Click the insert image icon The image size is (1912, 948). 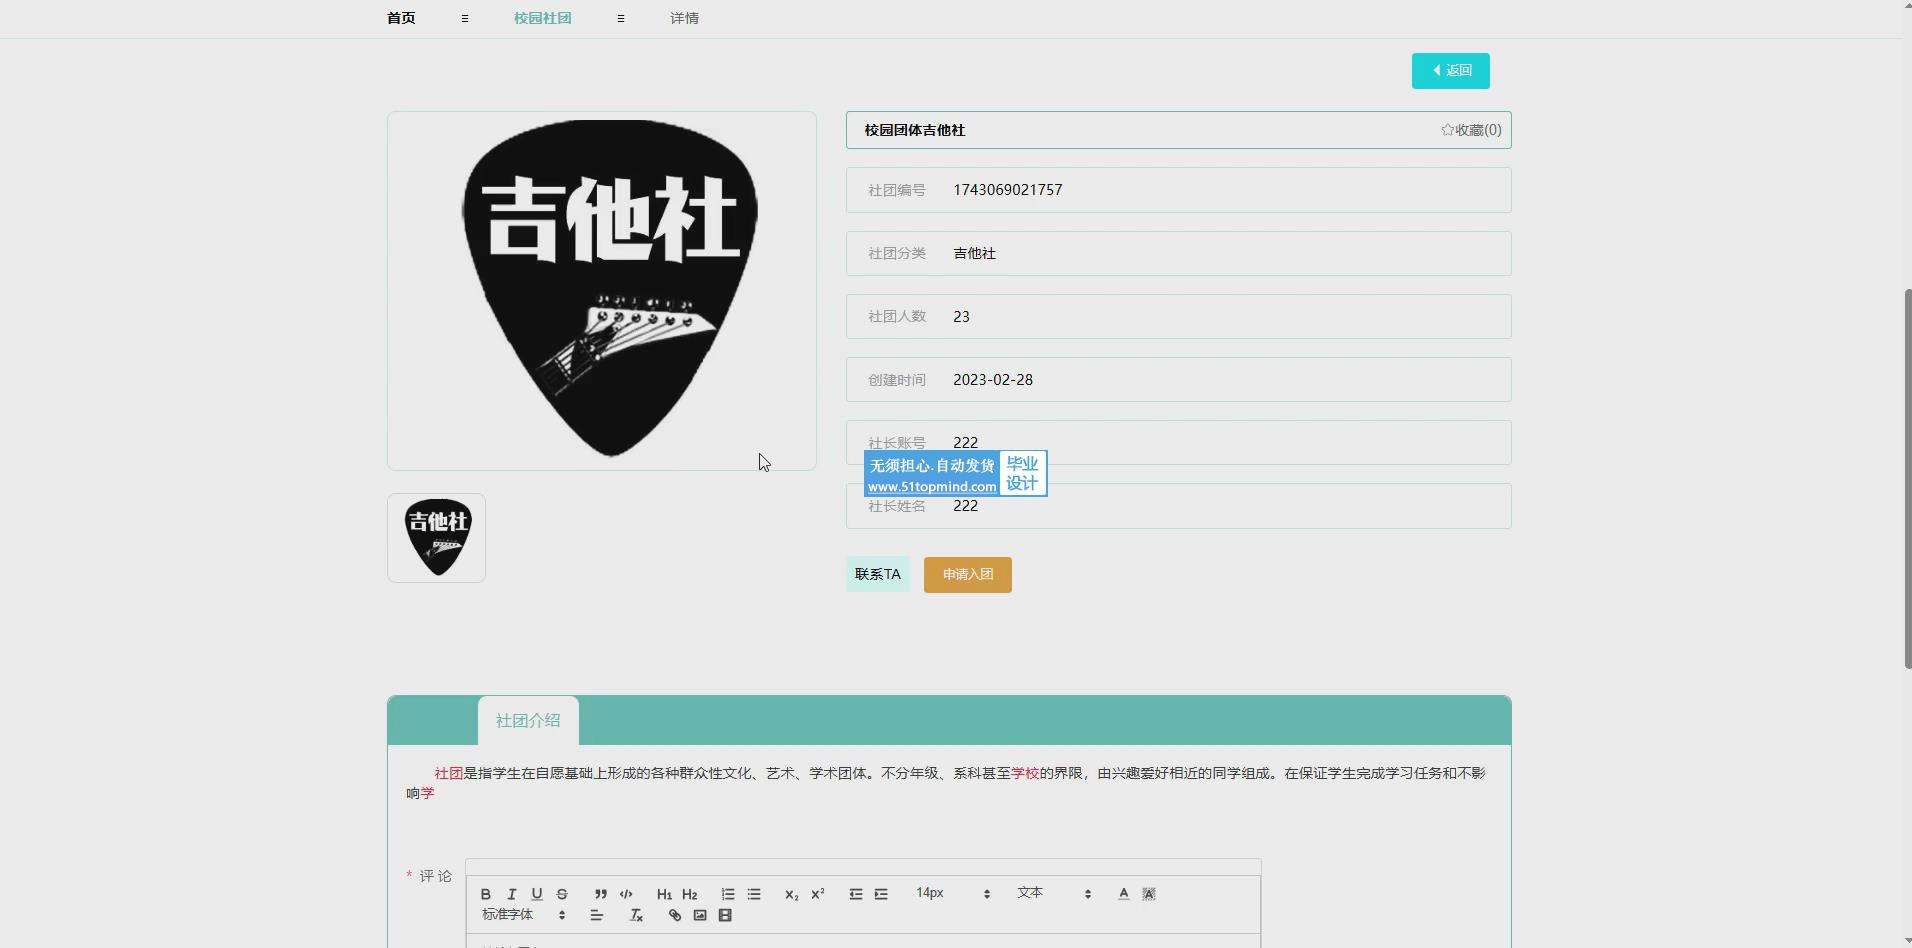coord(700,915)
